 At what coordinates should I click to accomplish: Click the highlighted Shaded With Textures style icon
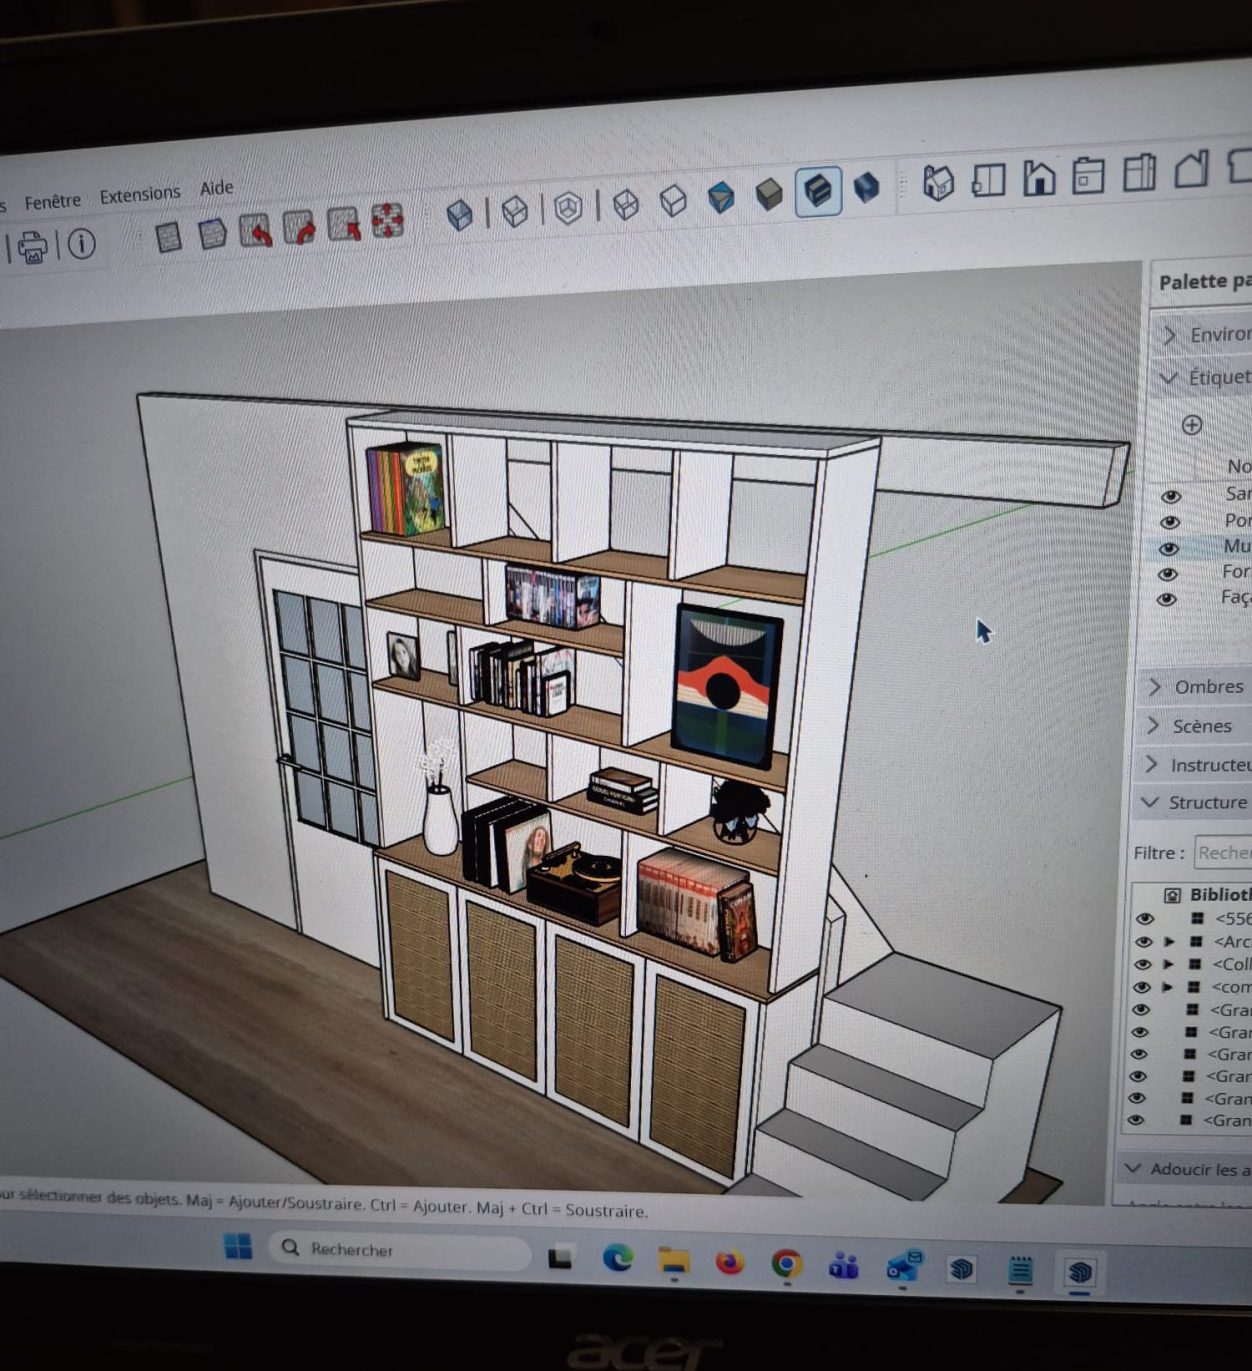tap(817, 190)
